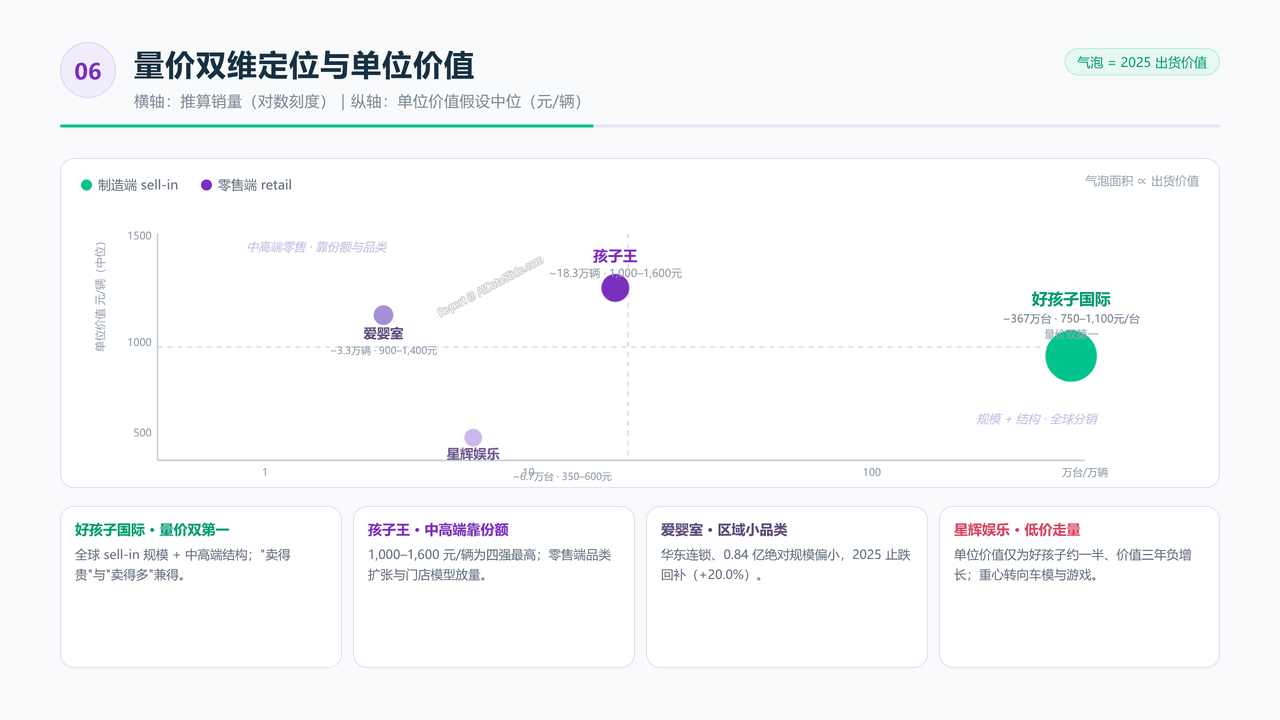Click the 单位价值仅为好孩子约一半 body text

[x=1073, y=565]
